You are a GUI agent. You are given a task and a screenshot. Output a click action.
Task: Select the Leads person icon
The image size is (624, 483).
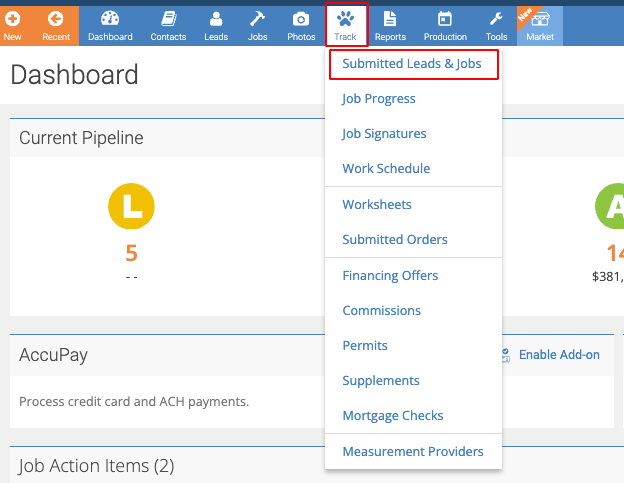click(216, 18)
